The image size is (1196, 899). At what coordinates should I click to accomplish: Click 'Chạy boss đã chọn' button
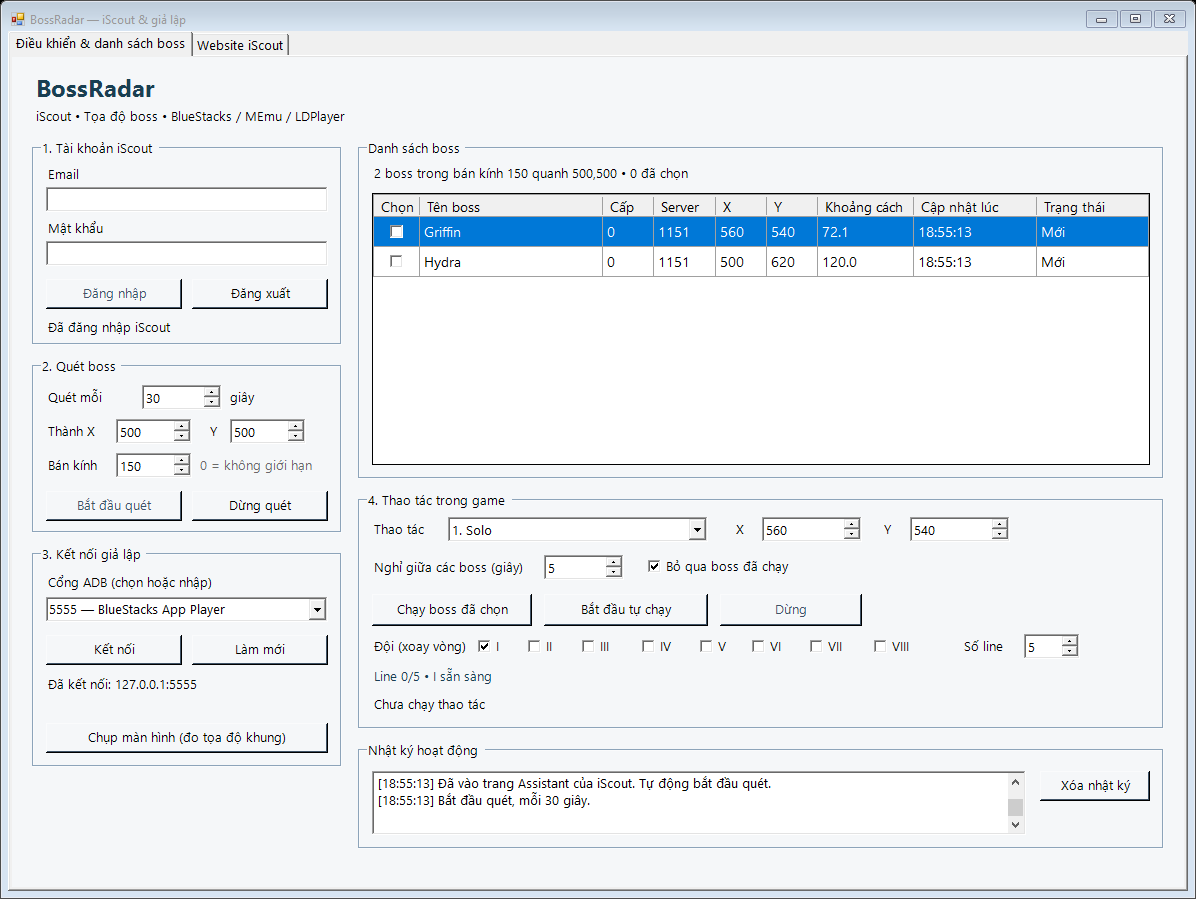click(x=452, y=610)
